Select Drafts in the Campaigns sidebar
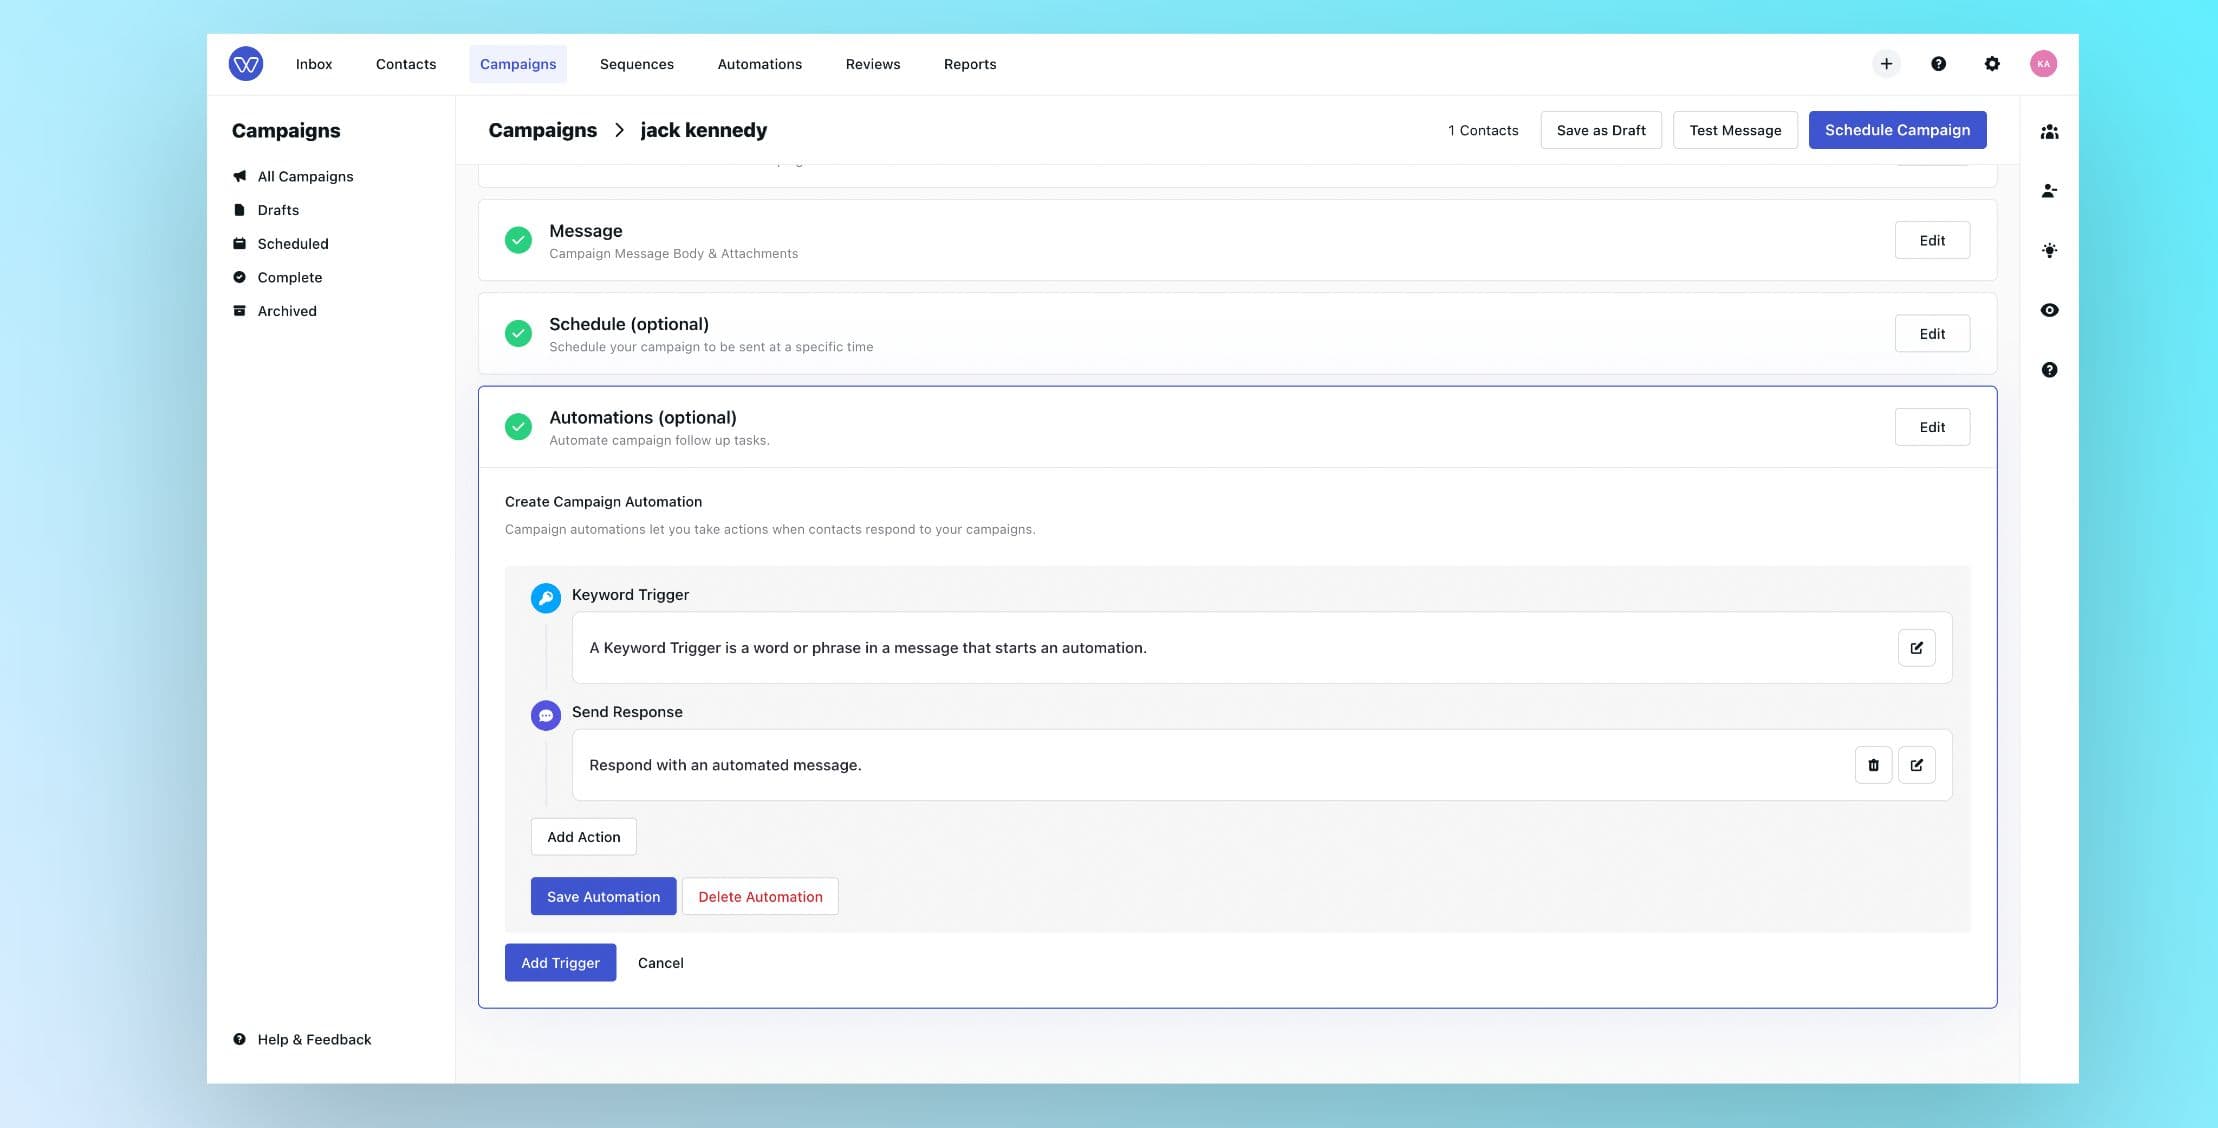The width and height of the screenshot is (2218, 1128). point(278,210)
